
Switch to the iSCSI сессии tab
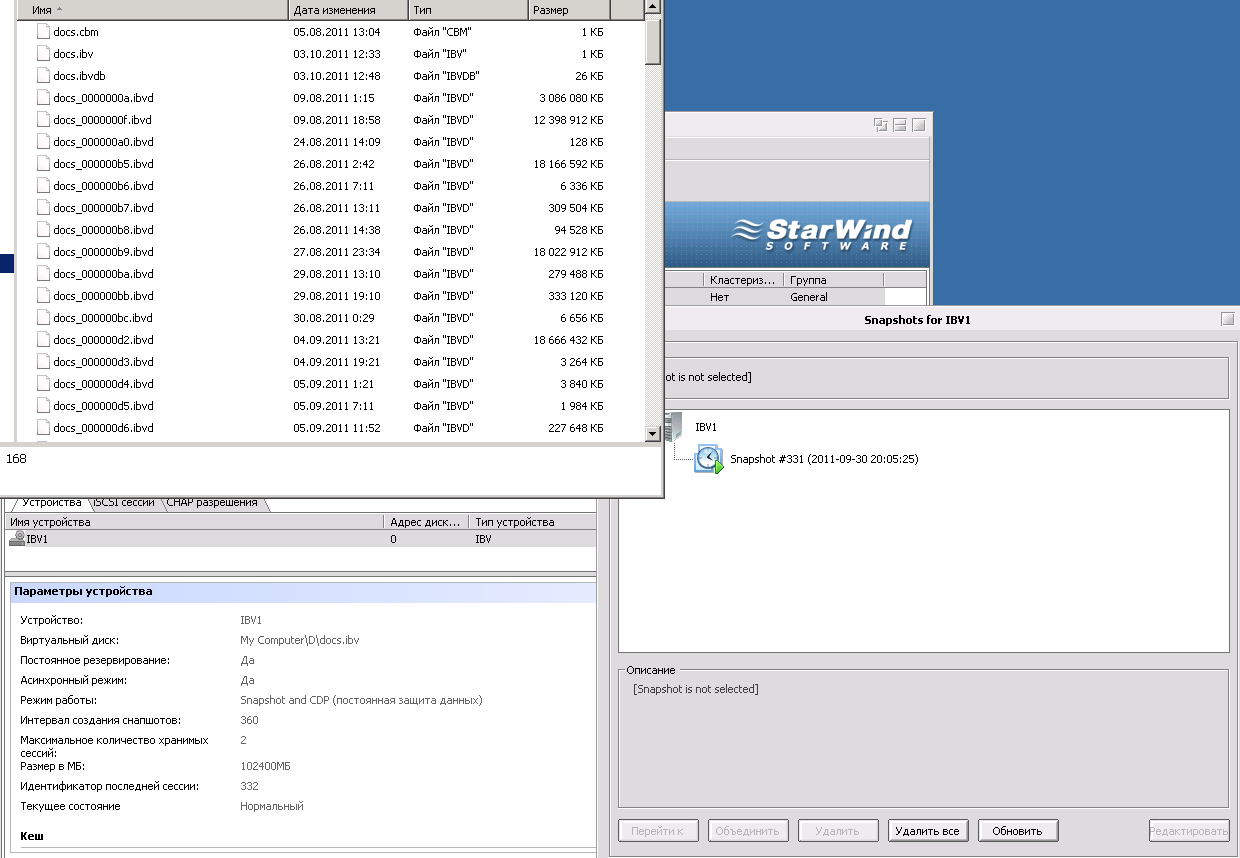(x=126, y=503)
